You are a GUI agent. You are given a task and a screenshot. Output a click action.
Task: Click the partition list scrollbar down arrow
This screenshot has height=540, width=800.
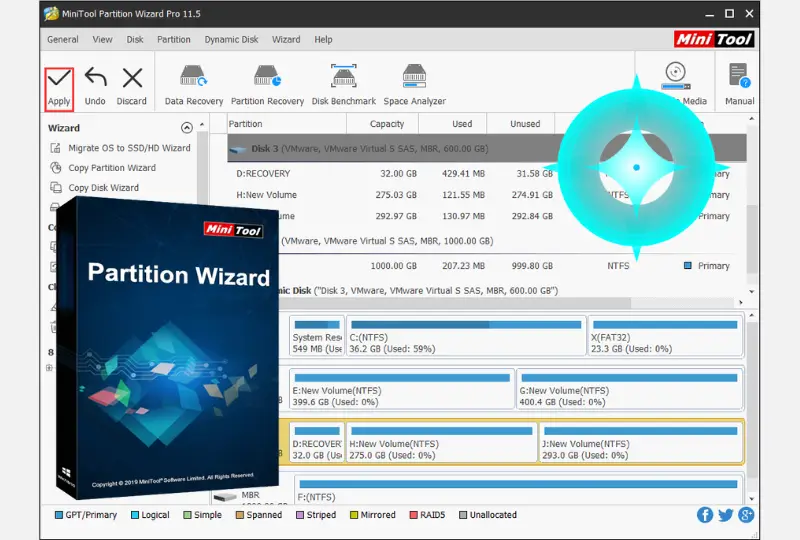tap(752, 291)
